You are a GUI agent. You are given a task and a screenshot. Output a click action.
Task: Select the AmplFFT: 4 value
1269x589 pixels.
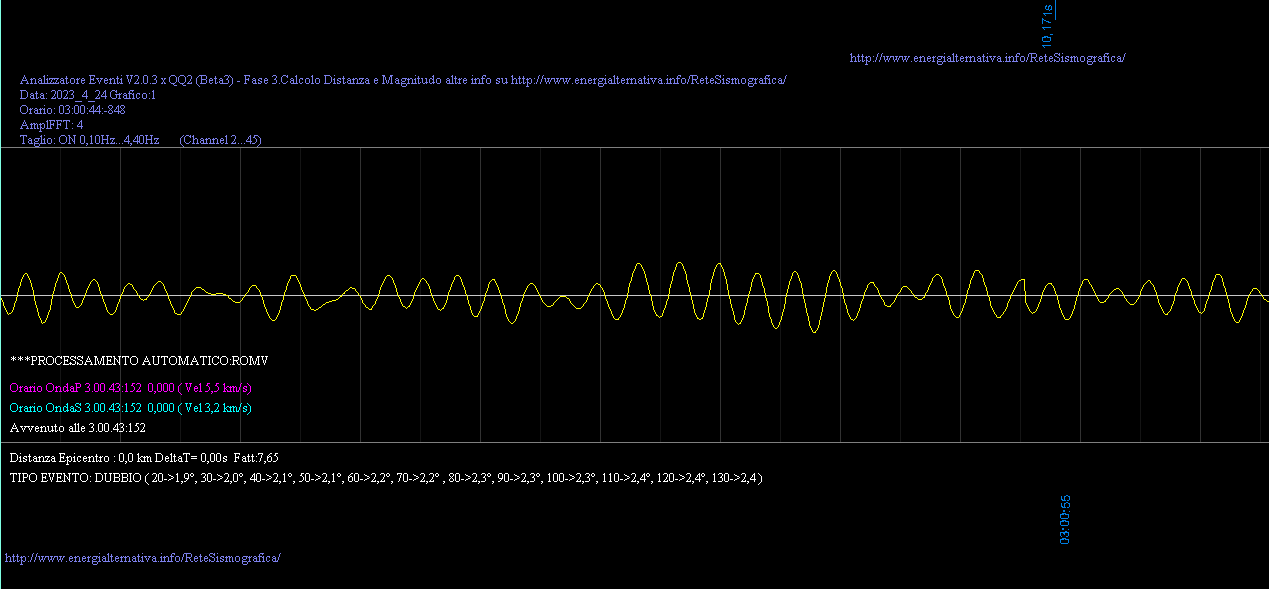[51, 125]
